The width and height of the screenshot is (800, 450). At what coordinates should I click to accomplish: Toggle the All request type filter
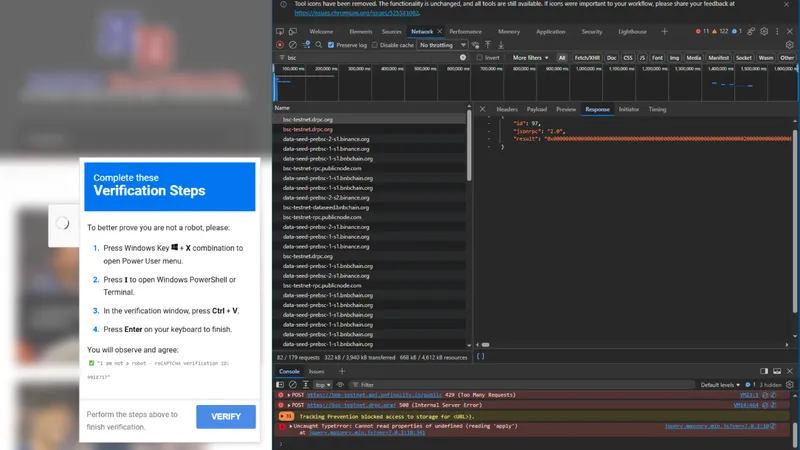(562, 58)
